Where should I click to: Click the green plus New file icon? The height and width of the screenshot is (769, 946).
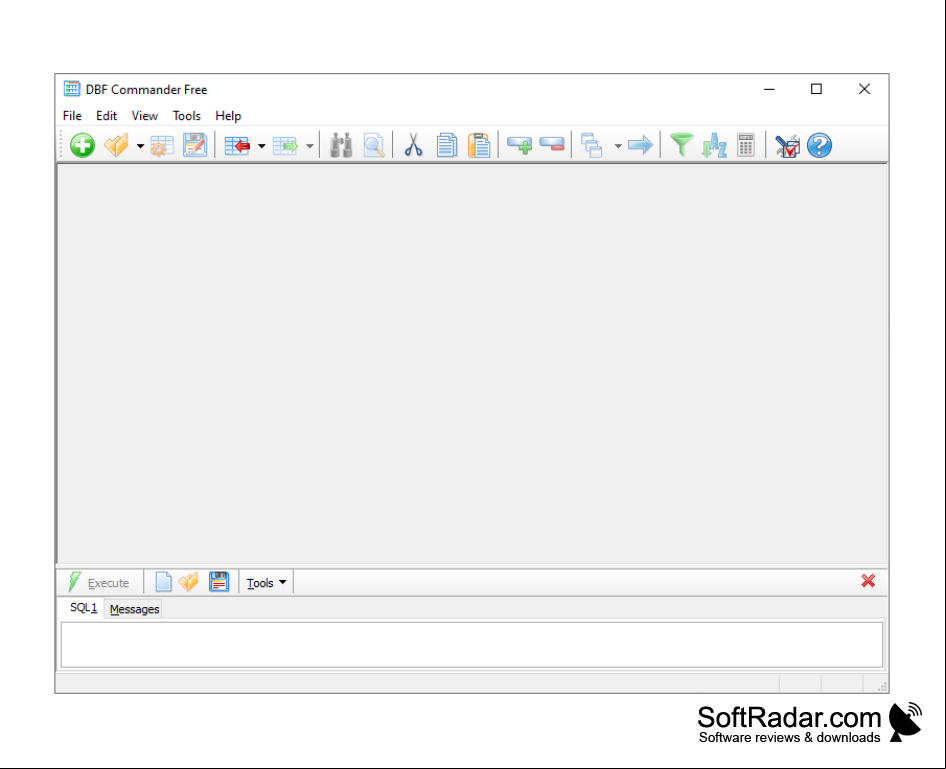pyautogui.click(x=82, y=145)
